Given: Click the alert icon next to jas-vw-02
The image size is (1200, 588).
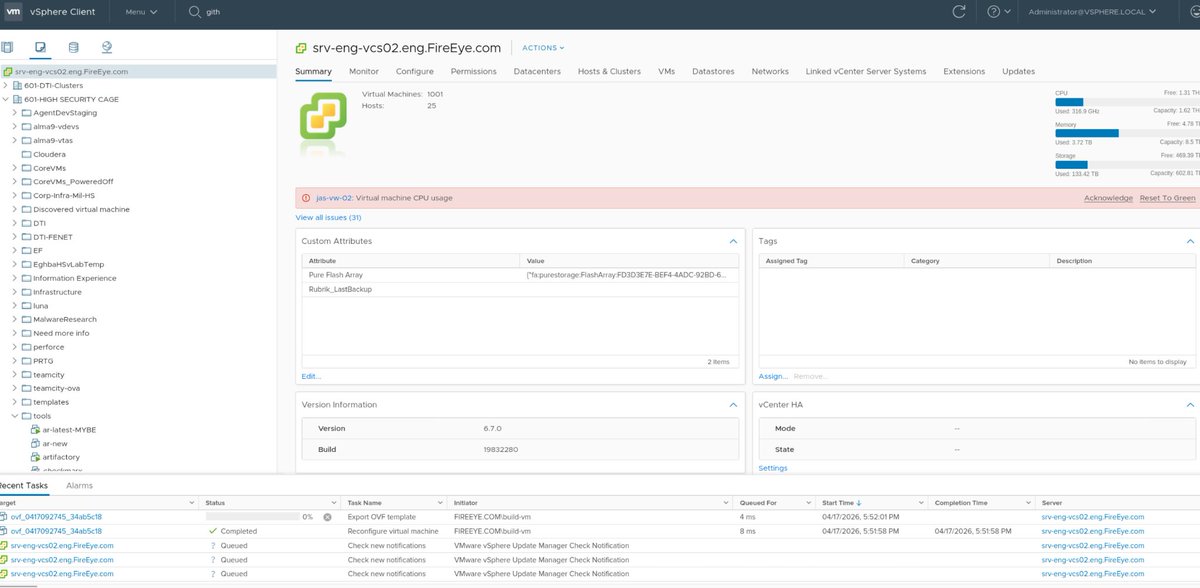Looking at the screenshot, I should 305,198.
